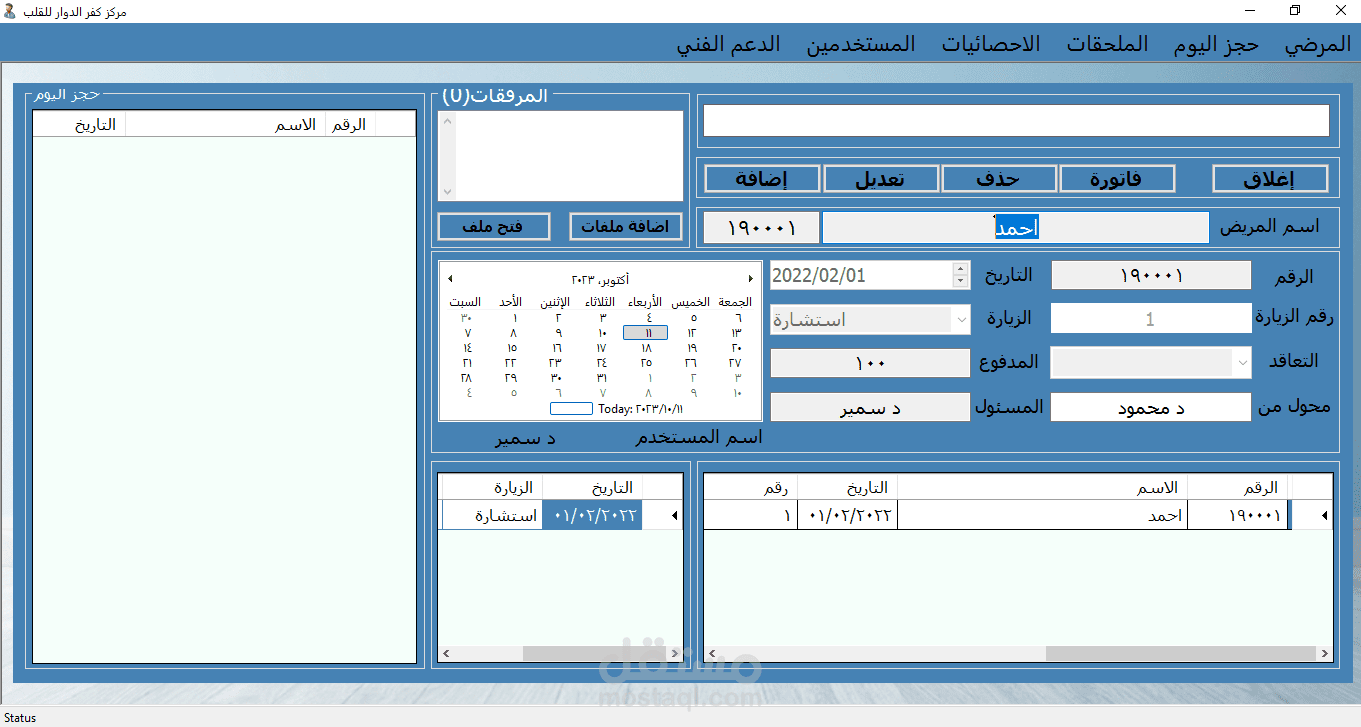Click the رقم column header in the patients grid
The width and height of the screenshot is (1361, 727).
coord(750,488)
